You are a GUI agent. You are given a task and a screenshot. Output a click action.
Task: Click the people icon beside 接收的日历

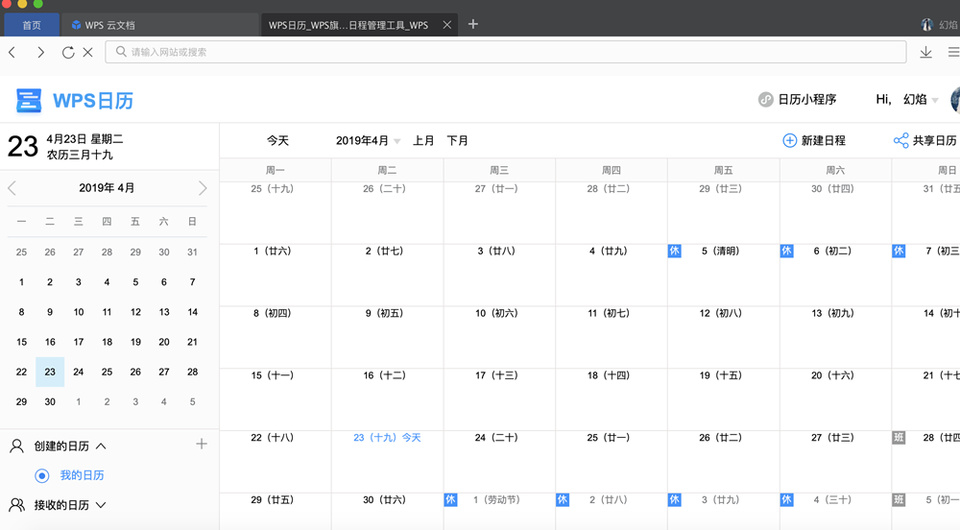pyautogui.click(x=17, y=505)
